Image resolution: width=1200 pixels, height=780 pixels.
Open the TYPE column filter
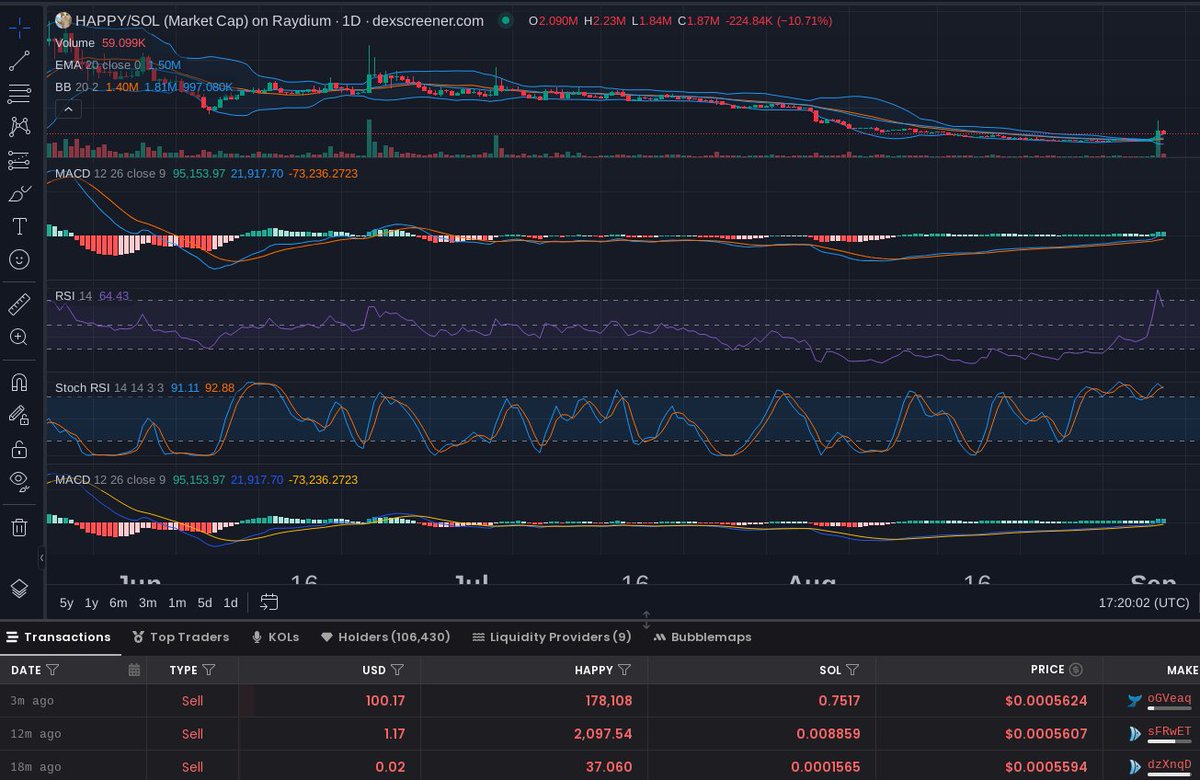(209, 670)
